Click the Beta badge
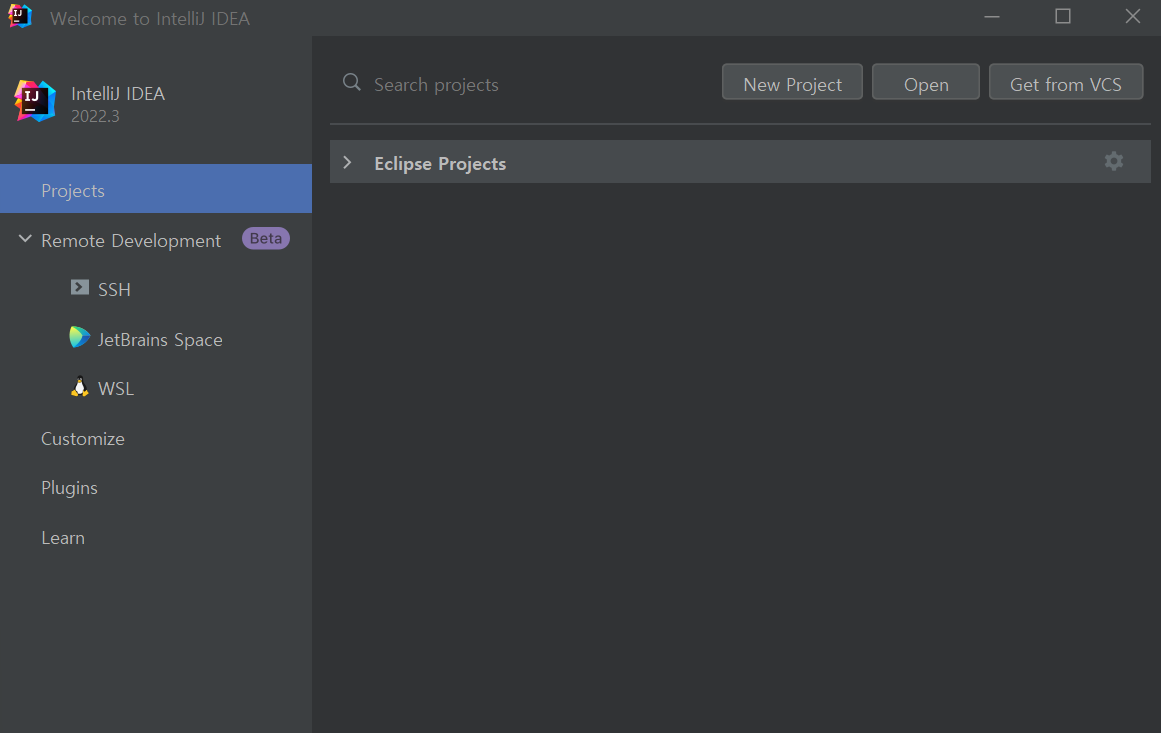Image resolution: width=1161 pixels, height=733 pixels. tap(266, 238)
